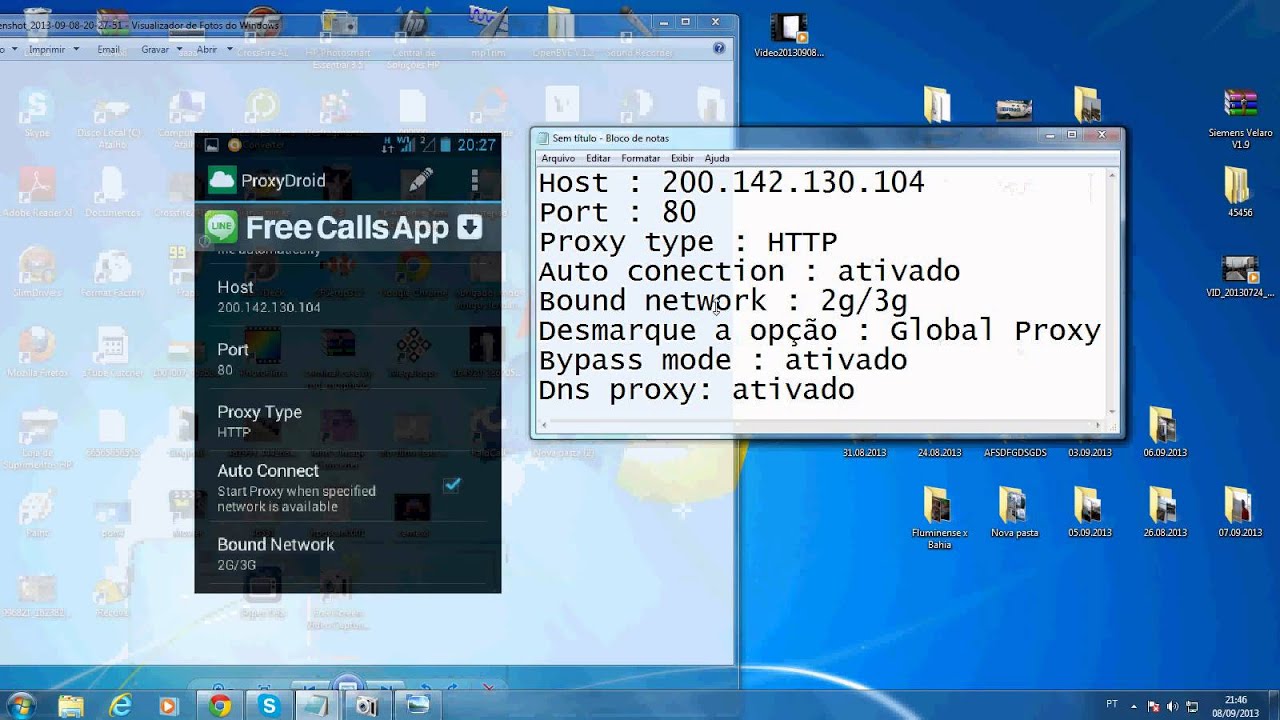Select the 07.09.2013 folder

[1239, 512]
